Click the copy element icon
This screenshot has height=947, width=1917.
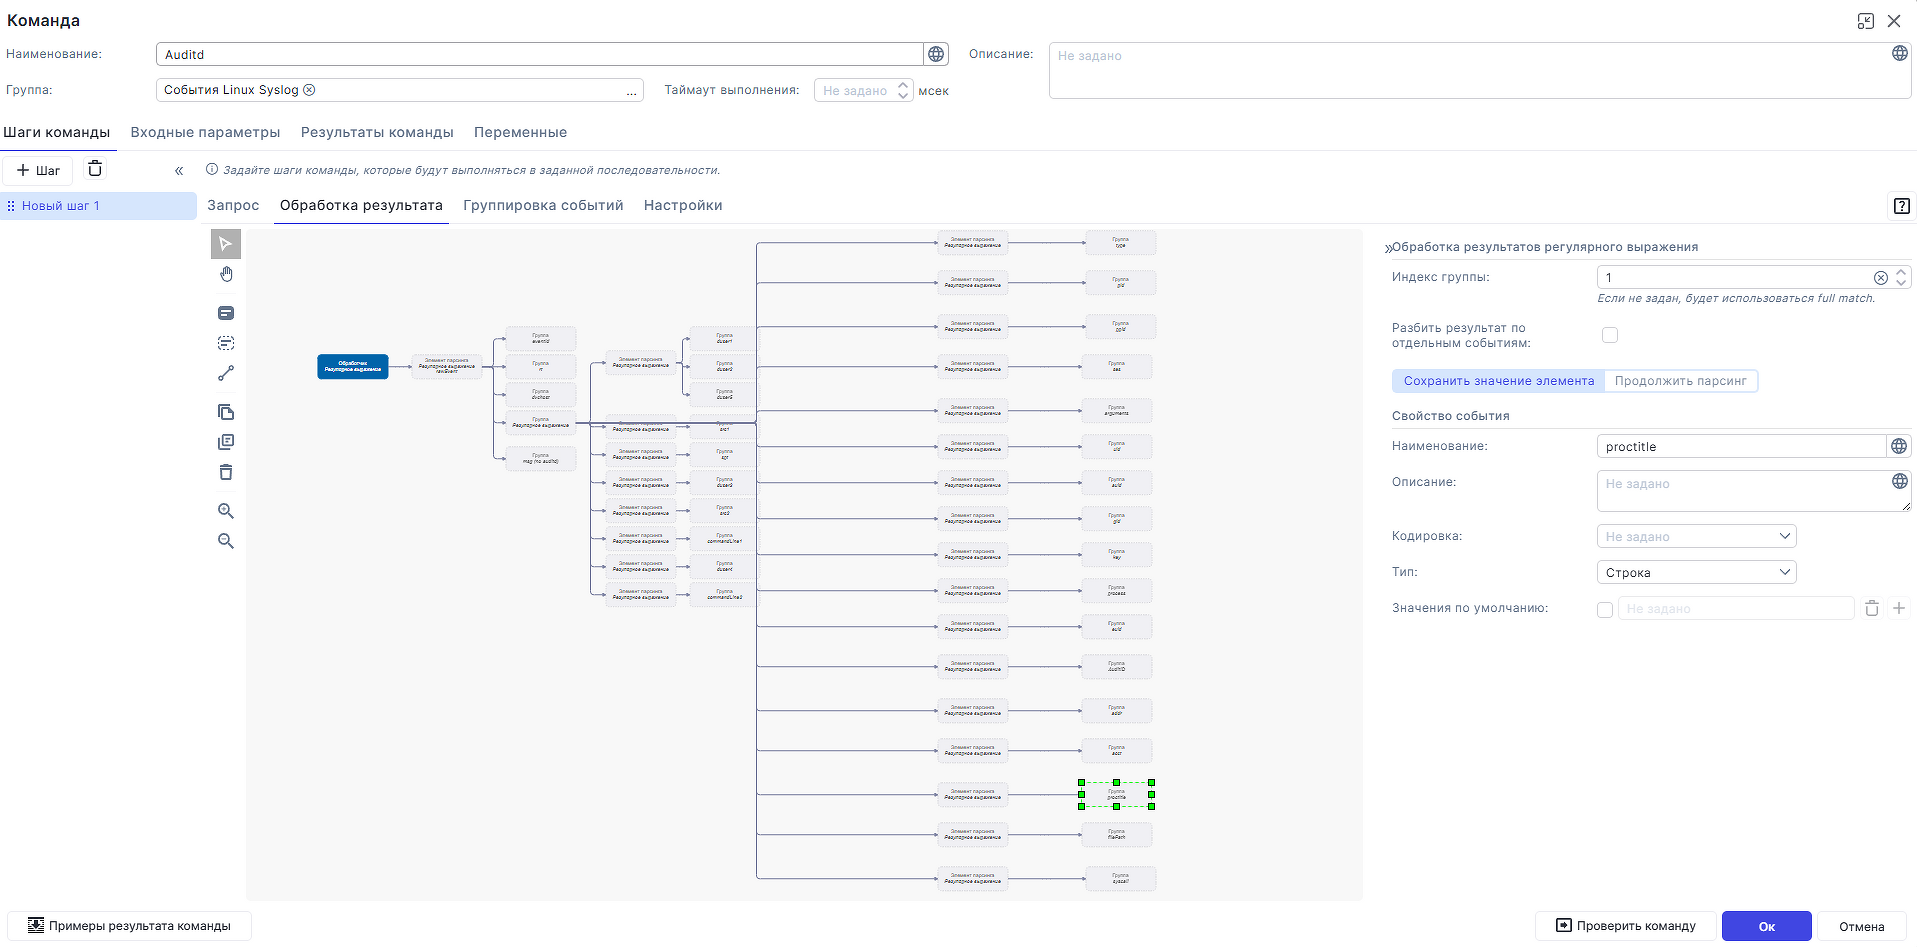coord(226,412)
